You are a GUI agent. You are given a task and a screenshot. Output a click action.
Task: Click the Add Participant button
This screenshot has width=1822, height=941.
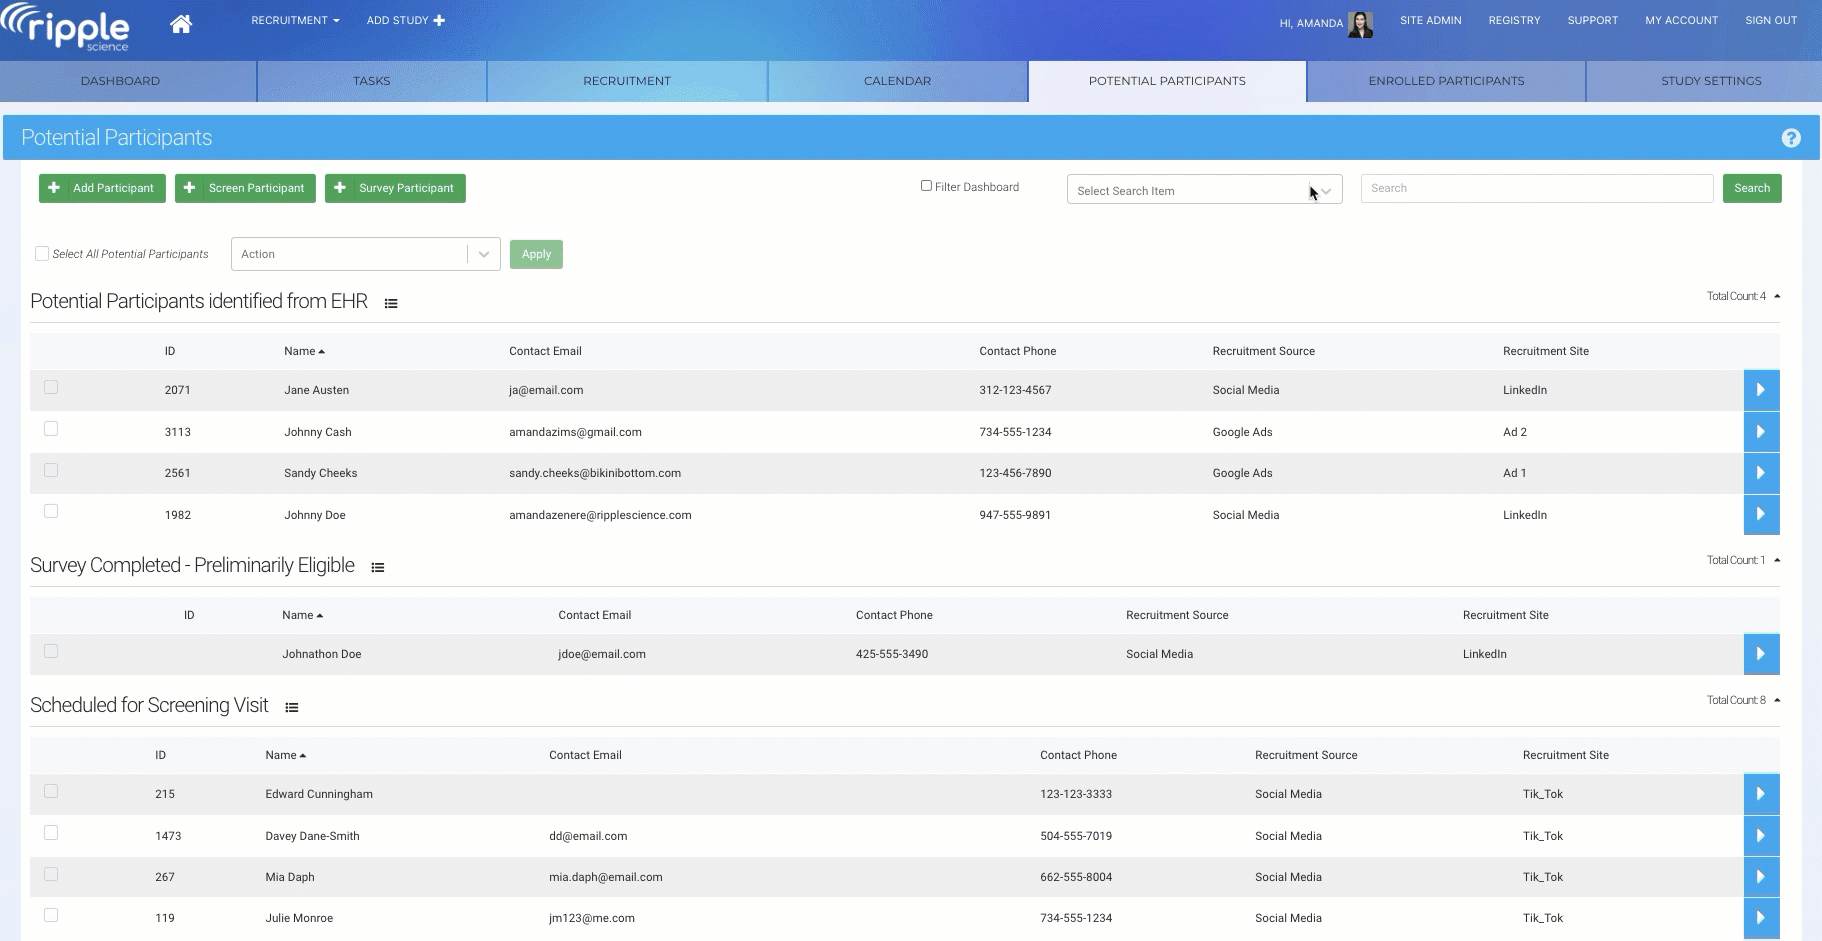(103, 188)
